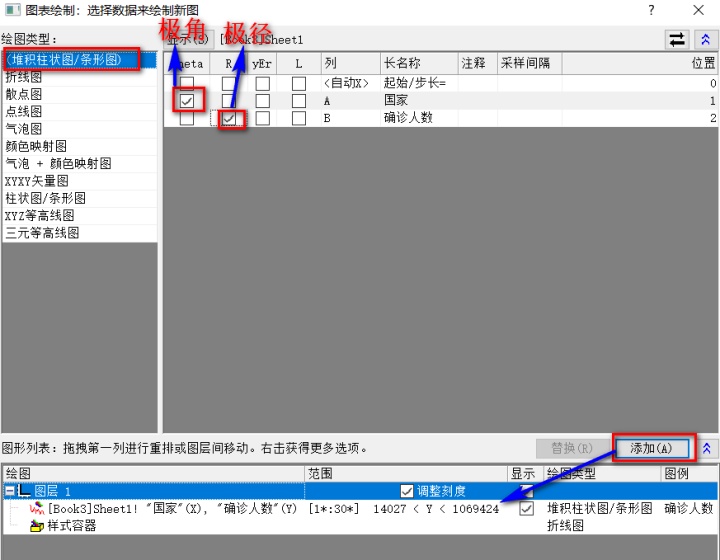Click 堆积柱状图/条形图 in plot type column

point(600,509)
